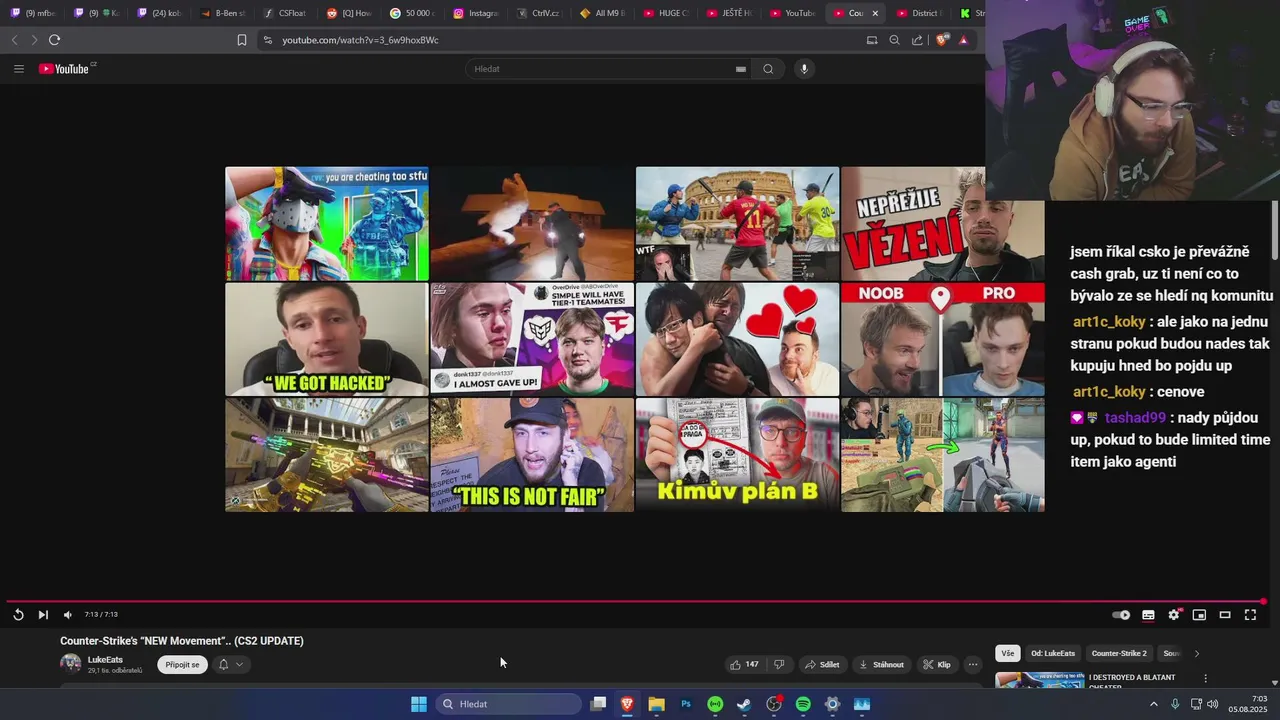Viewport: 1280px width, 720px height.
Task: Open the Brave Rewards triangle icon
Action: point(963,40)
